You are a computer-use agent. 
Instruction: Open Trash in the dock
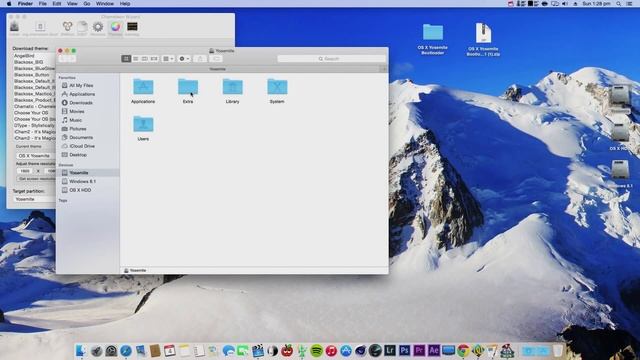point(558,350)
